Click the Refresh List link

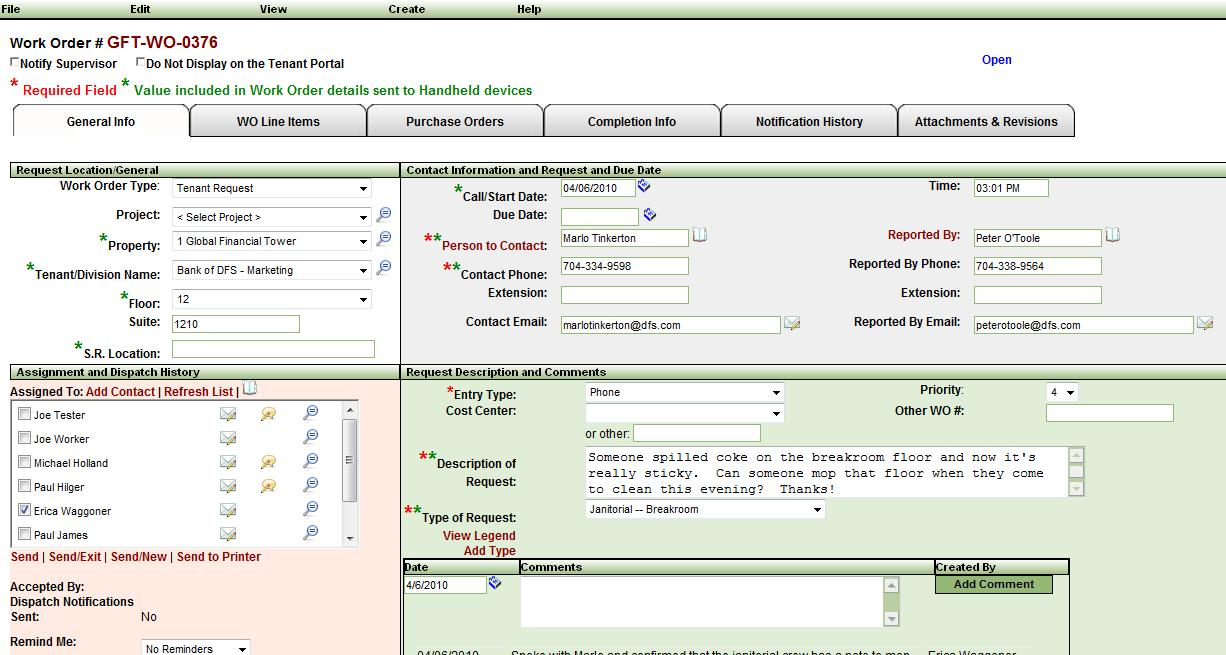(x=198, y=392)
